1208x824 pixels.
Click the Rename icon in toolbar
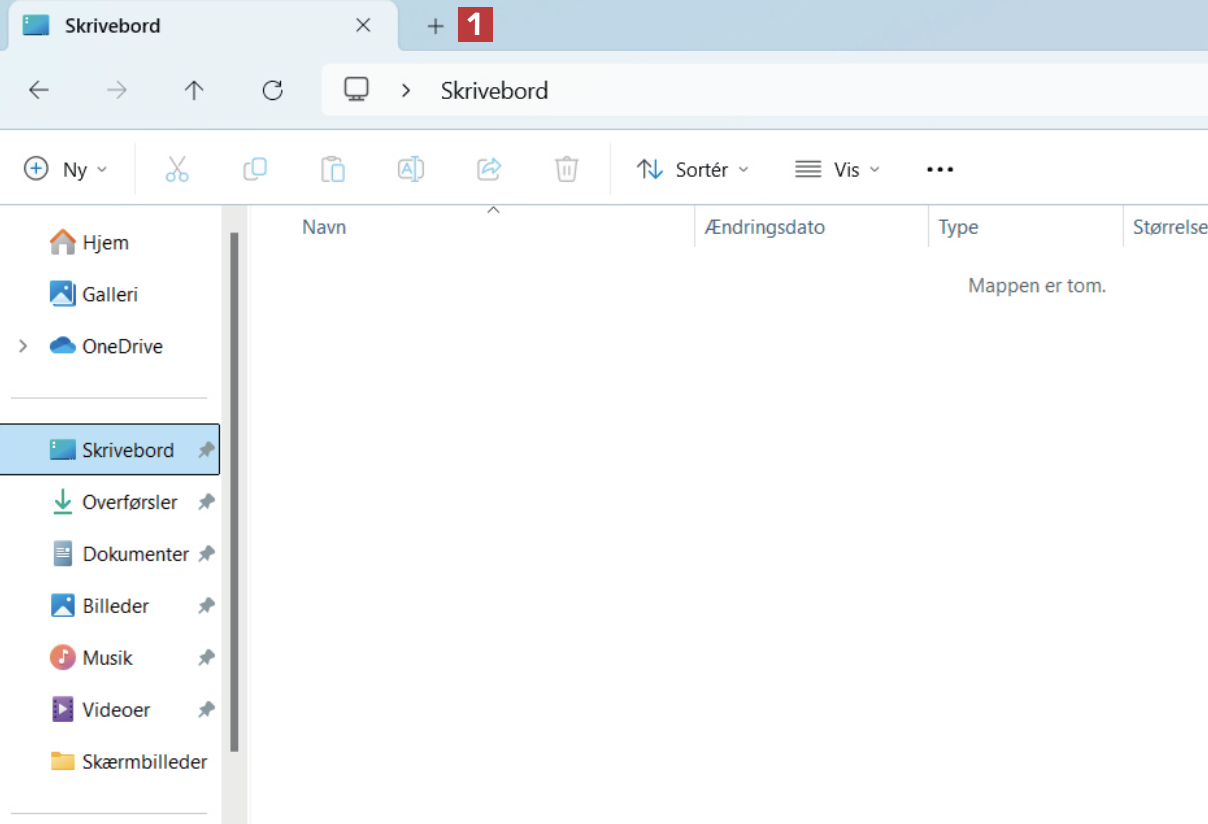pos(411,169)
